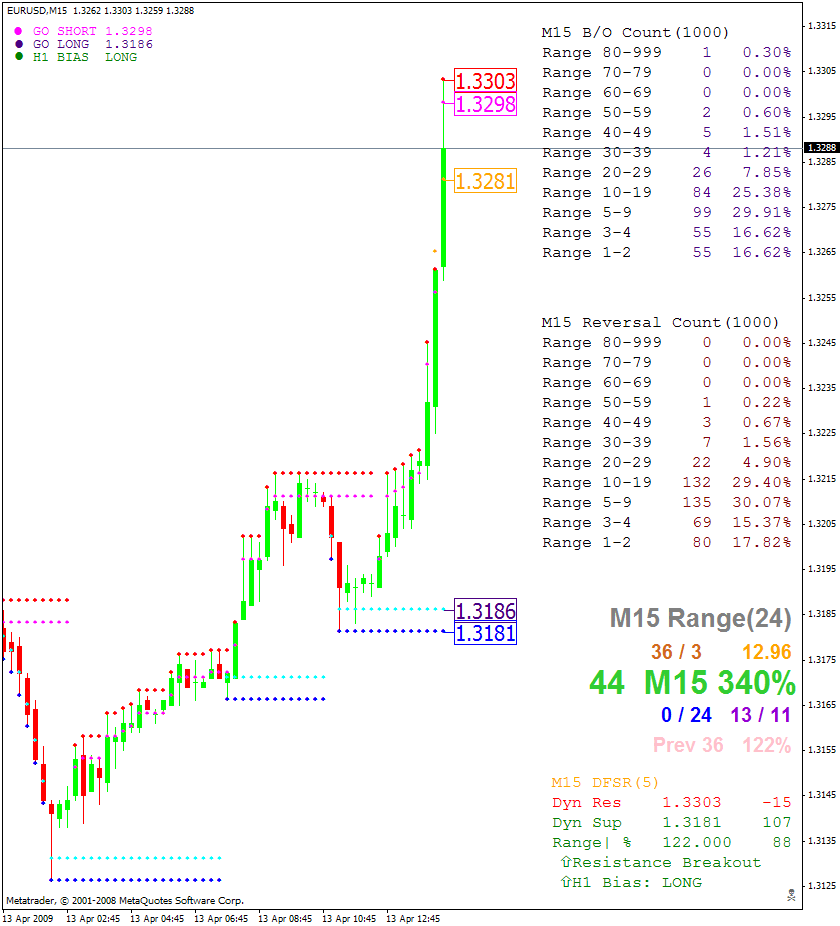Click B/O Range 10-19 row value 25.38%
The image size is (840, 926).
[761, 193]
